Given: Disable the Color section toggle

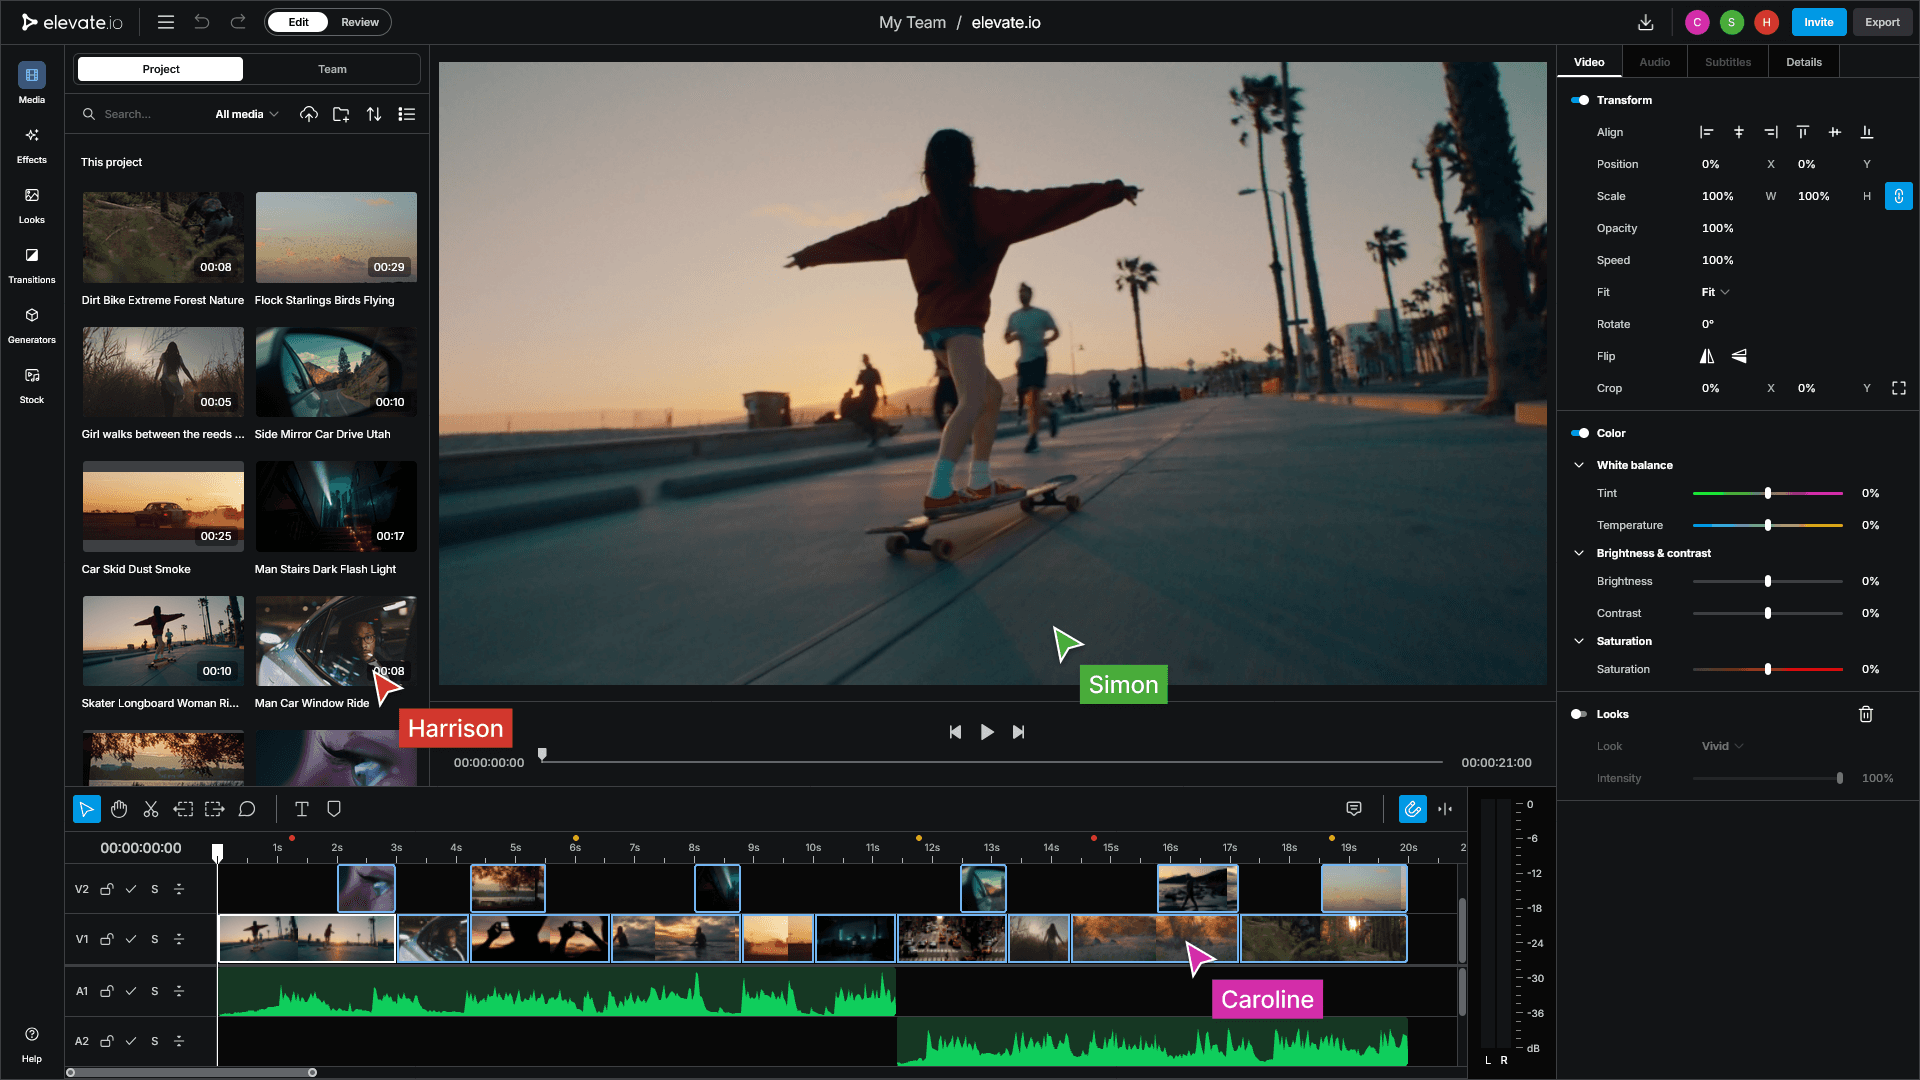Looking at the screenshot, I should 1580,433.
